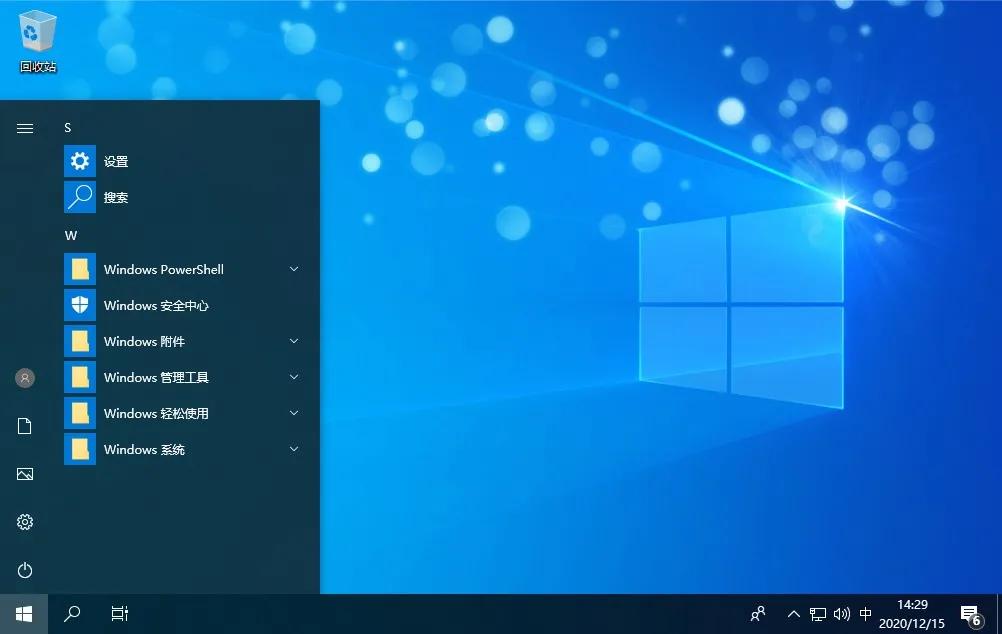Select Windows 安全中心 in the Start menu
The image size is (1002, 634).
coord(155,305)
